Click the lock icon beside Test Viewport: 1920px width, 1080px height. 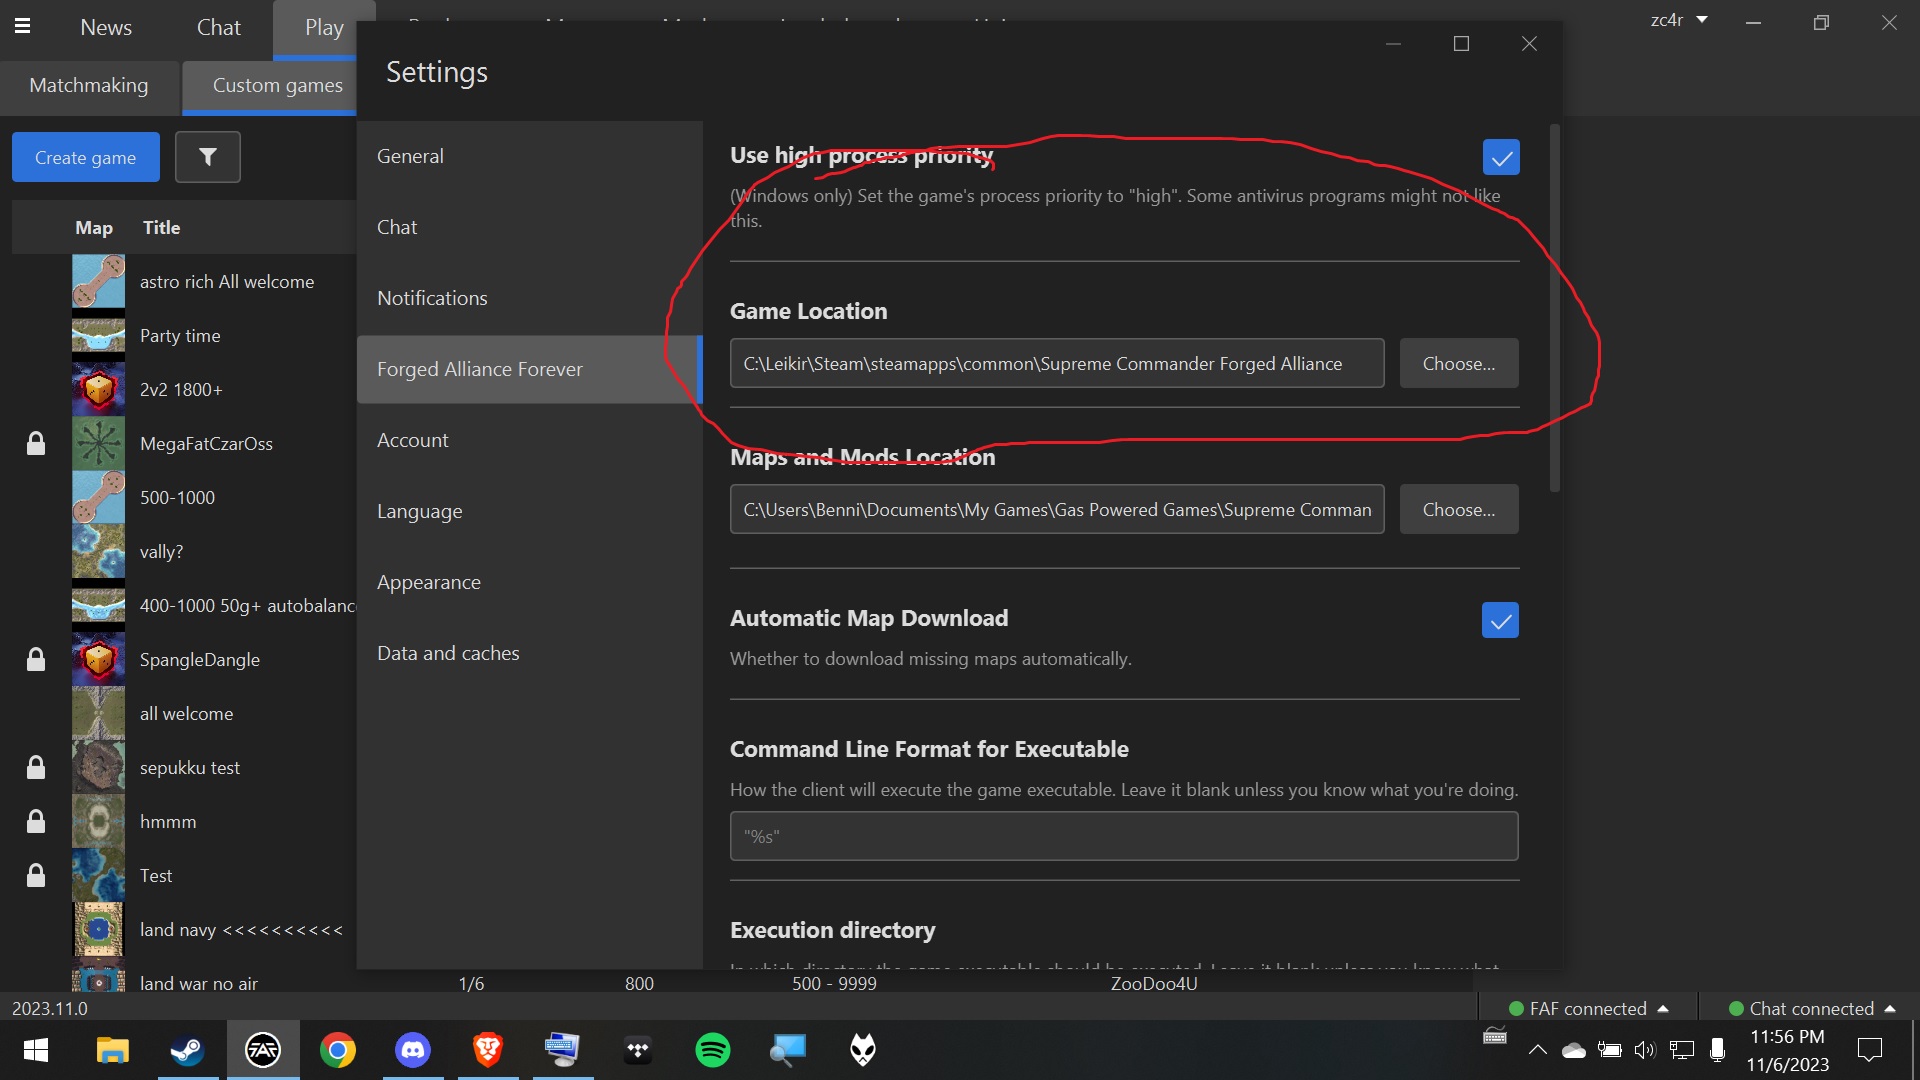click(x=36, y=875)
